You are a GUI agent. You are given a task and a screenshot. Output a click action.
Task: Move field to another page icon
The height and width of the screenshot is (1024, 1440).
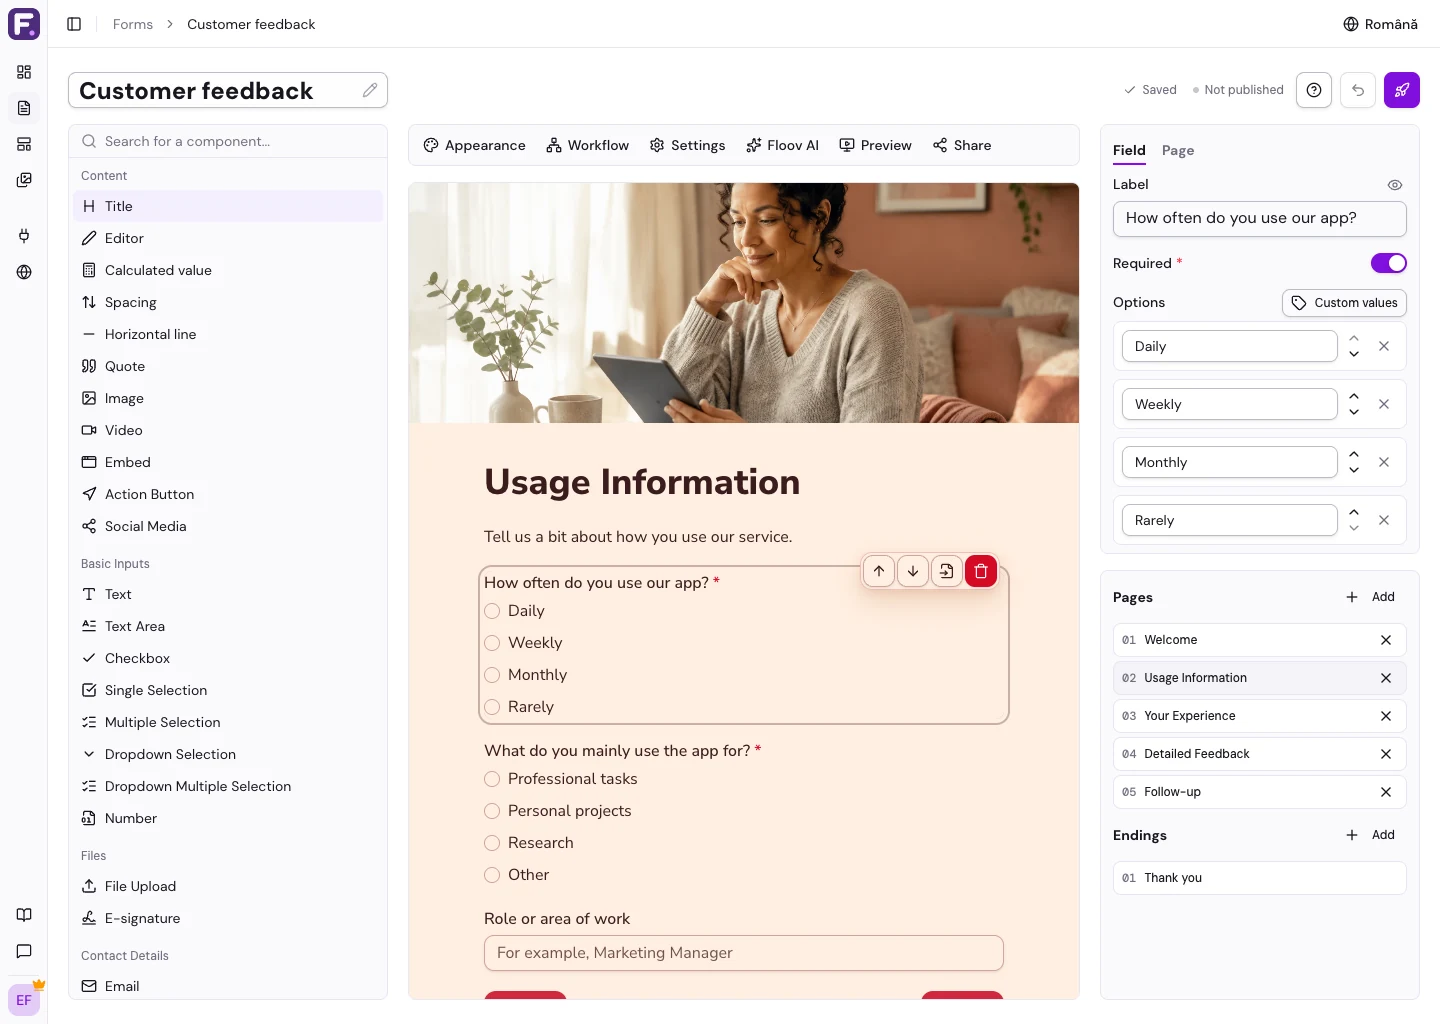pyautogui.click(x=947, y=571)
